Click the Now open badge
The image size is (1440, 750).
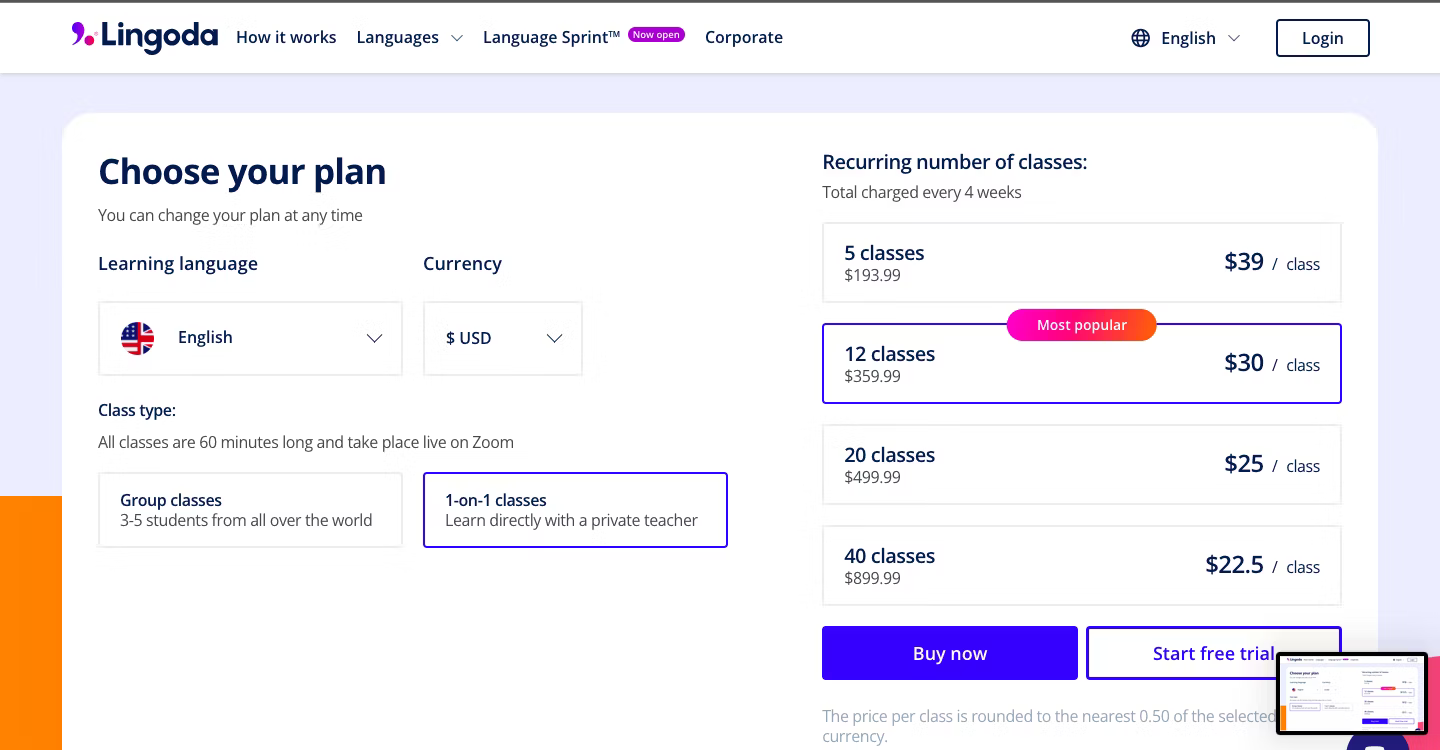point(656,35)
